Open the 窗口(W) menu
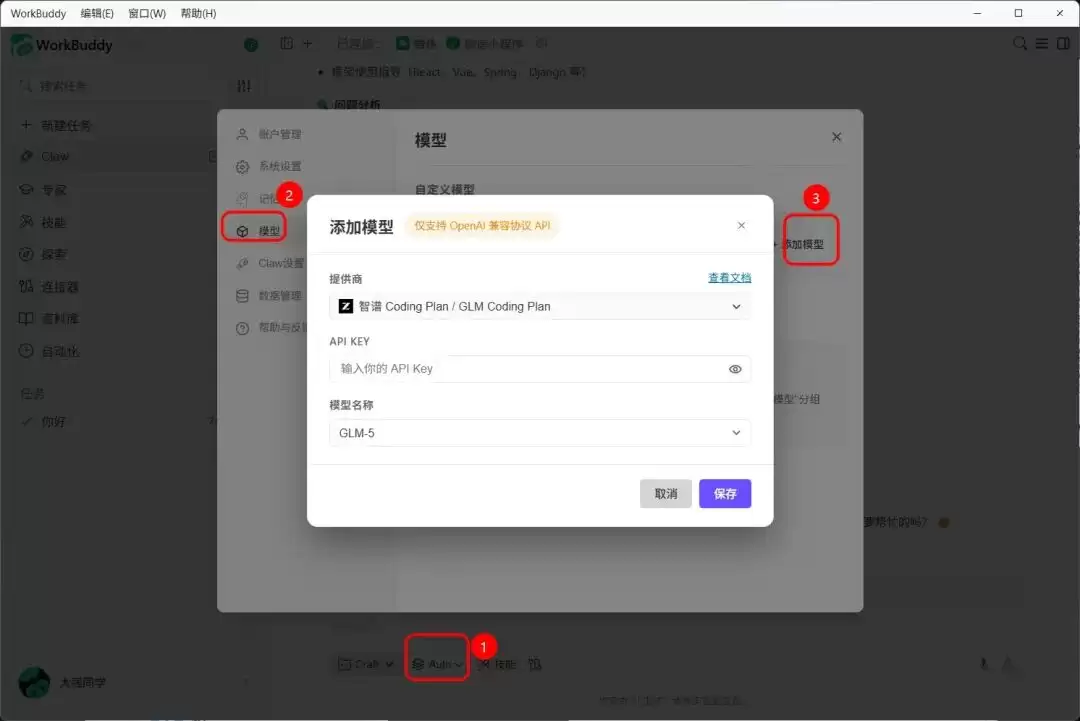This screenshot has width=1080, height=721. pos(147,13)
